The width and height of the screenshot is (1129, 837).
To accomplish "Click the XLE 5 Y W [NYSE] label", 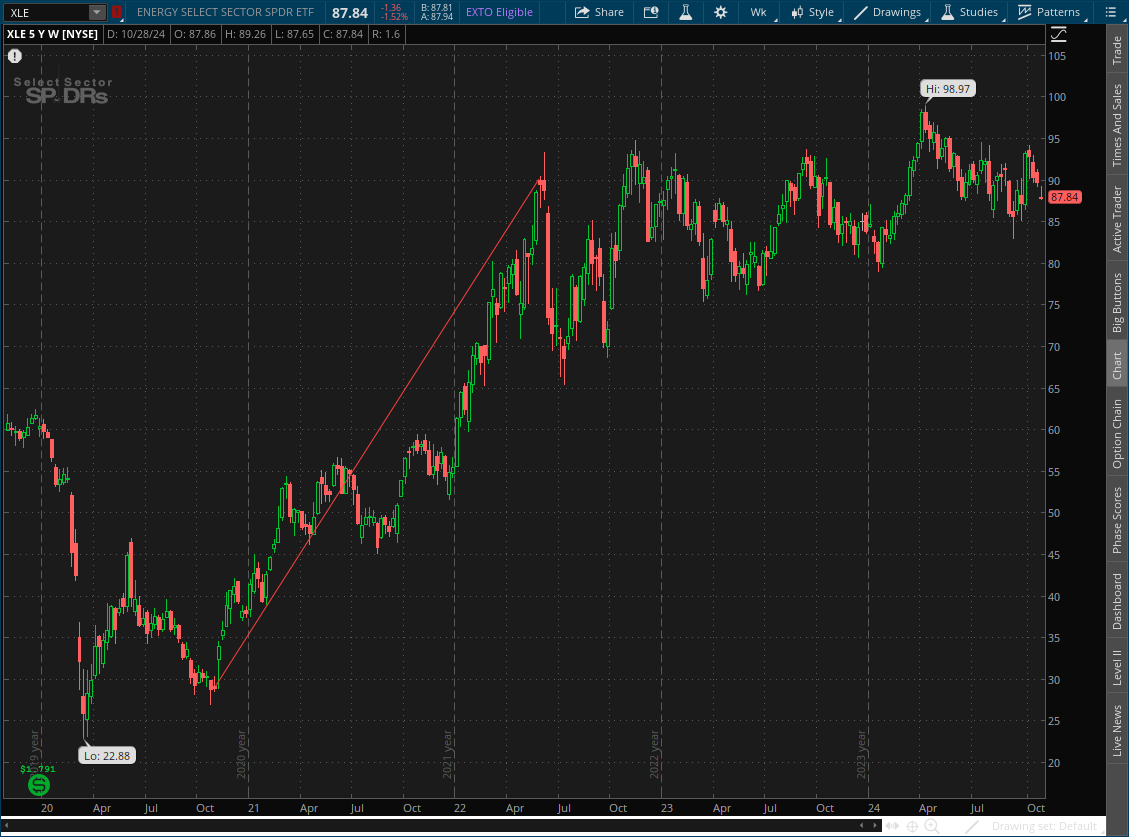I will point(52,34).
